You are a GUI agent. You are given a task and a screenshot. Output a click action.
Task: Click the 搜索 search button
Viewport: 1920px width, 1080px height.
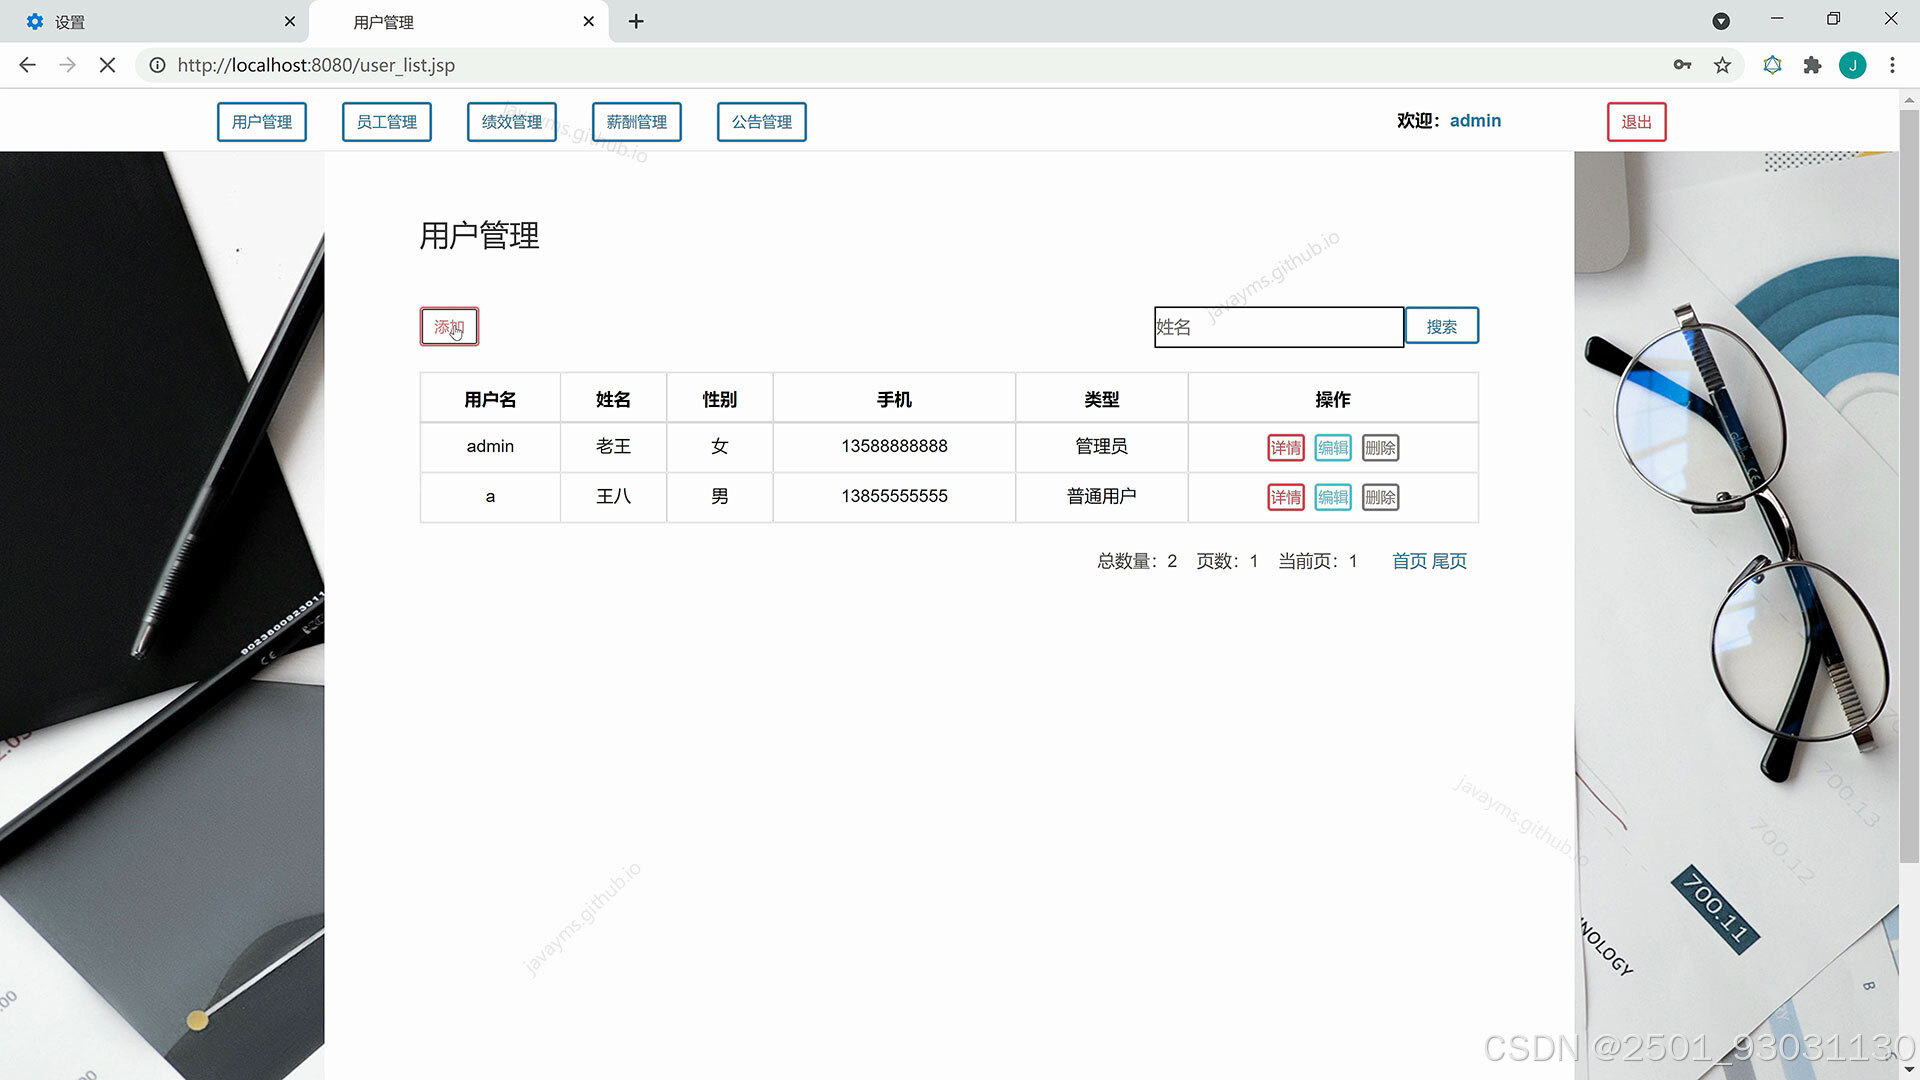(x=1442, y=326)
